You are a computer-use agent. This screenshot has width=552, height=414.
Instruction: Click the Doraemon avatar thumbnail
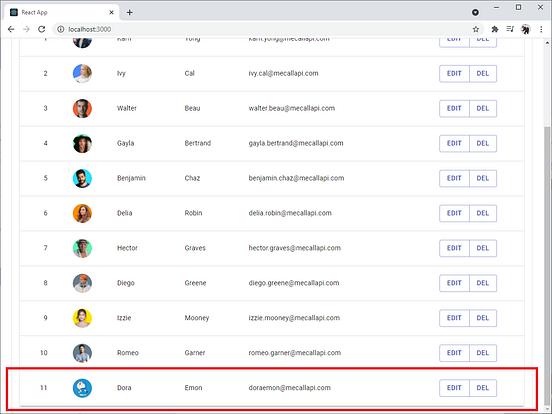pos(82,388)
